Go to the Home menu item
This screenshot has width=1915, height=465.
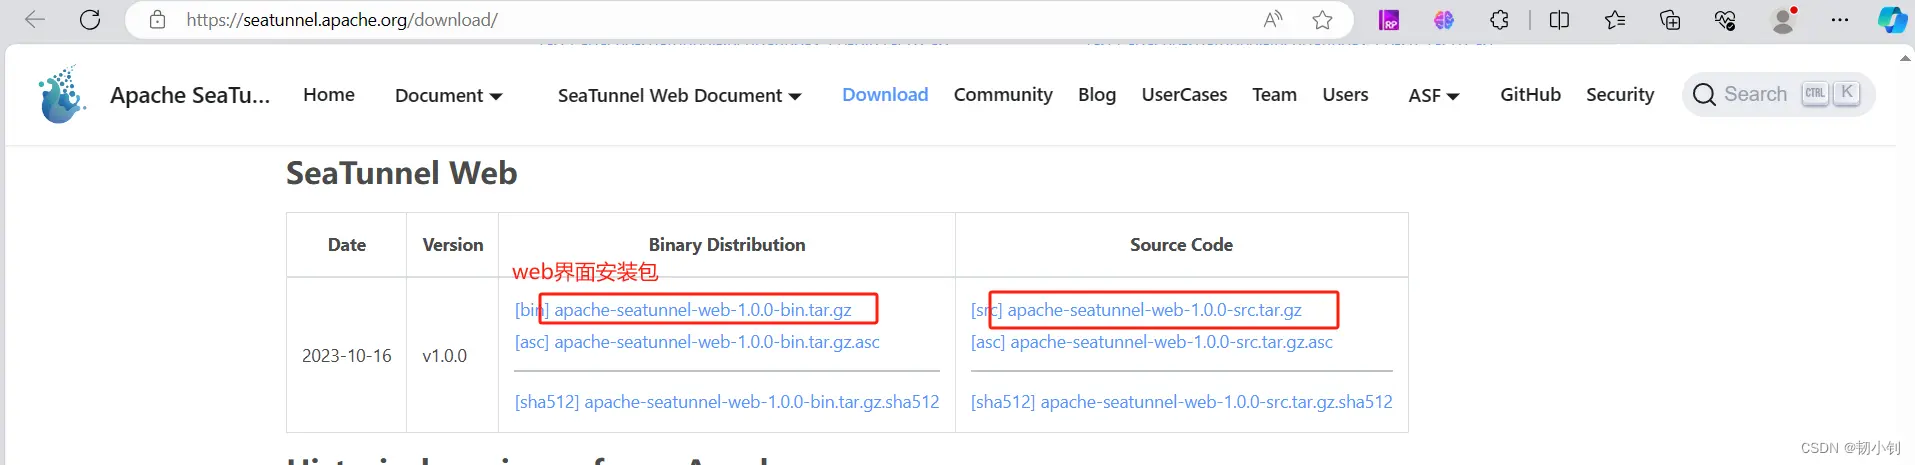[329, 95]
